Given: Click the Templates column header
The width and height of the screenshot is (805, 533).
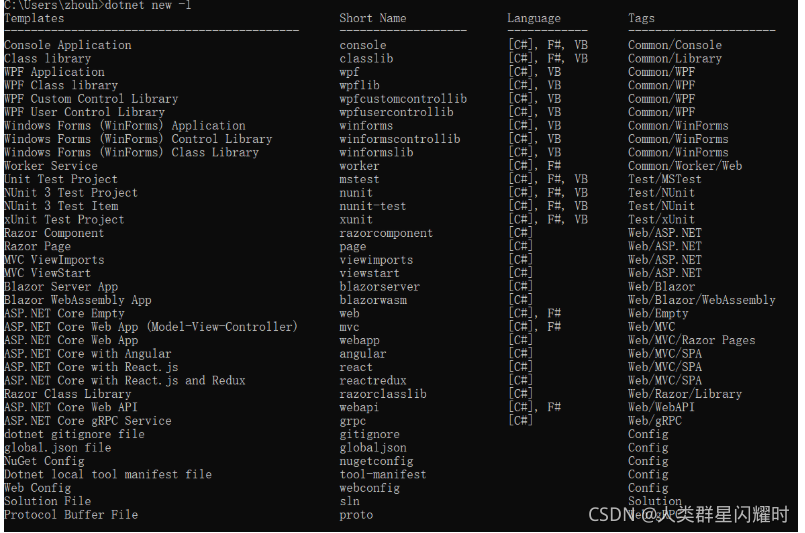Looking at the screenshot, I should click(34, 18).
